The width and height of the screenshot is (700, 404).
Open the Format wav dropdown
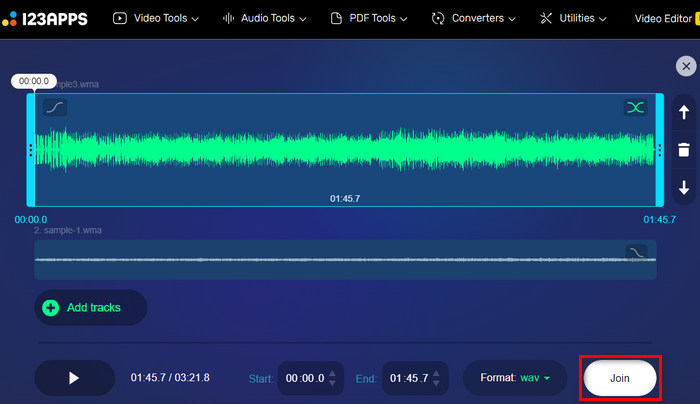[515, 378]
